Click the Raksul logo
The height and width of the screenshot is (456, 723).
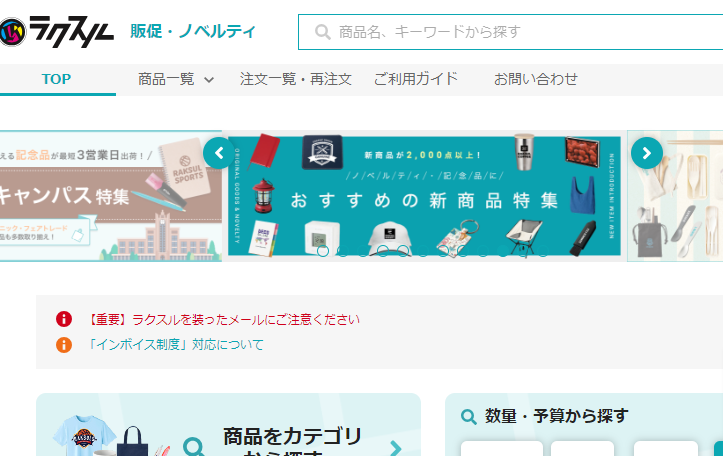point(58,30)
